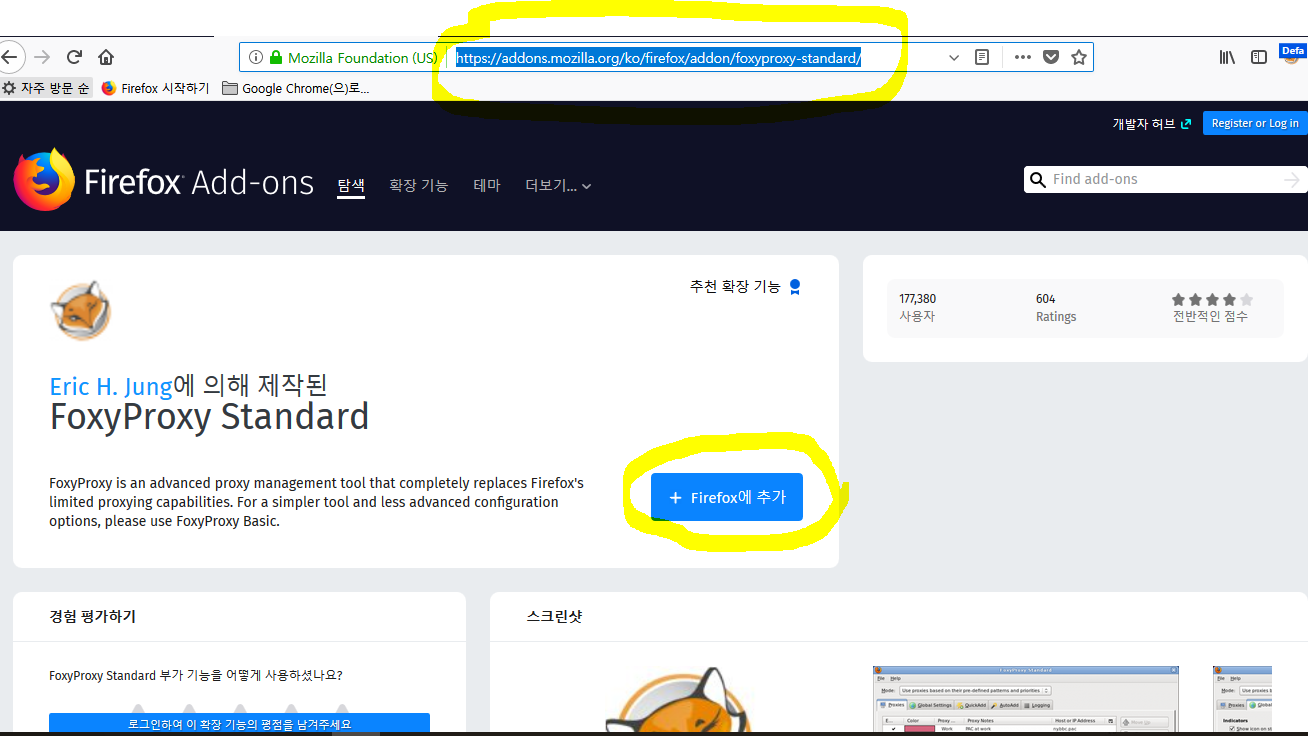
Task: Click the 스크린샷 heading
Action: click(554, 616)
